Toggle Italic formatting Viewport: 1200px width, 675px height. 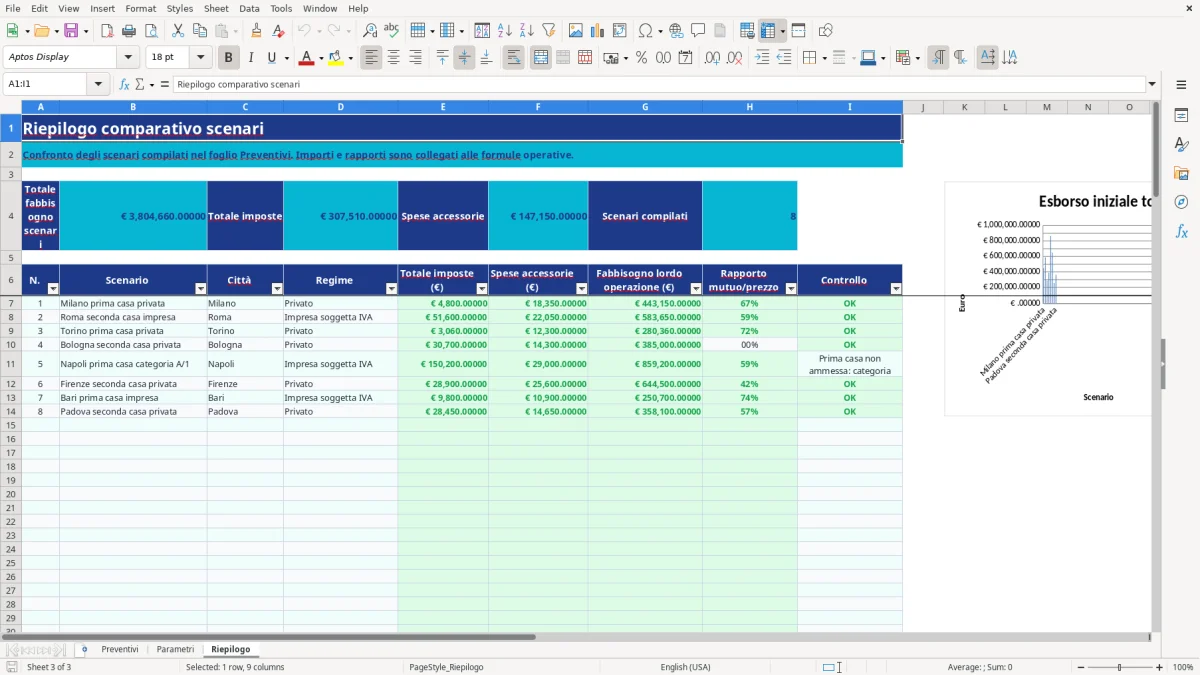coord(250,58)
